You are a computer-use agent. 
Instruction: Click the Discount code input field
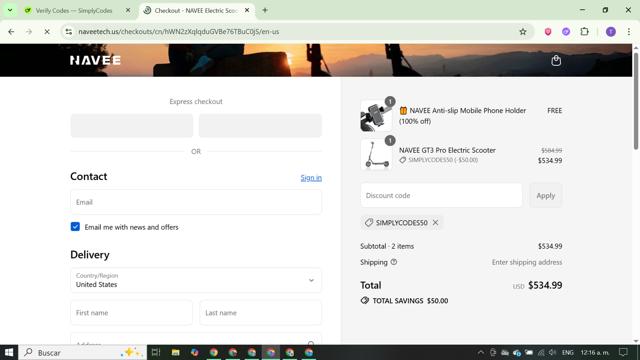[441, 195]
